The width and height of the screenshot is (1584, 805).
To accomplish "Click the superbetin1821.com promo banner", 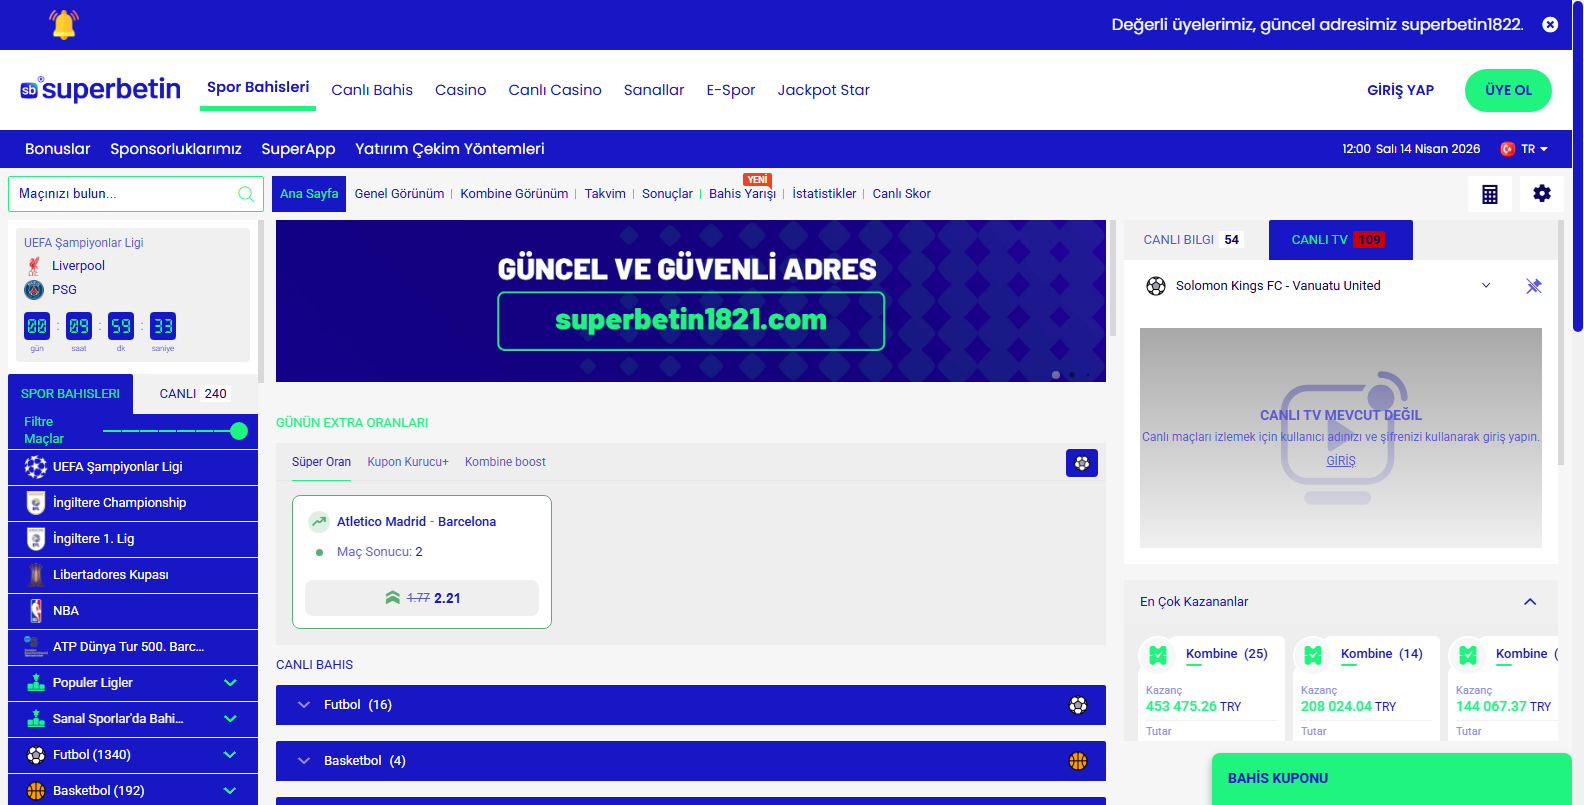I will pos(691,301).
